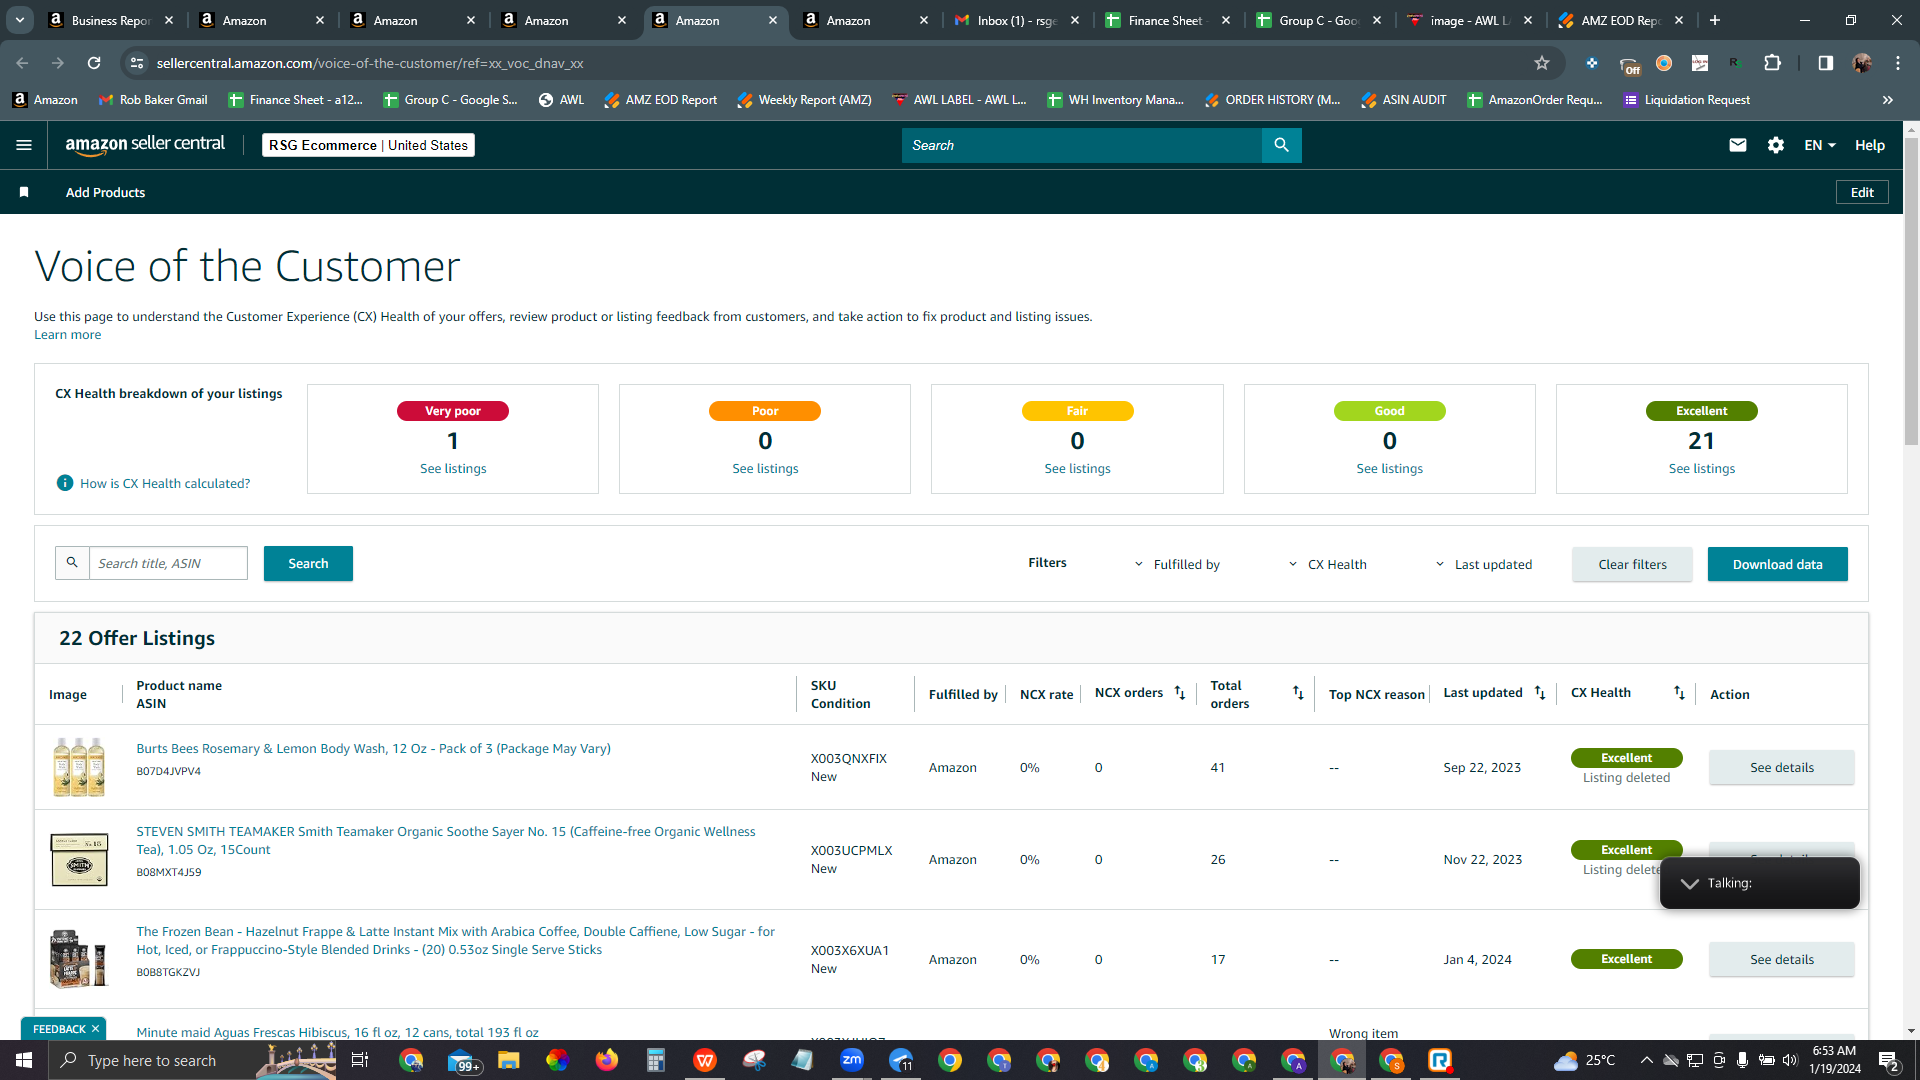The width and height of the screenshot is (1920, 1080).
Task: Open the STEVEN SMITH TEAMAKER product link
Action: [x=446, y=840]
